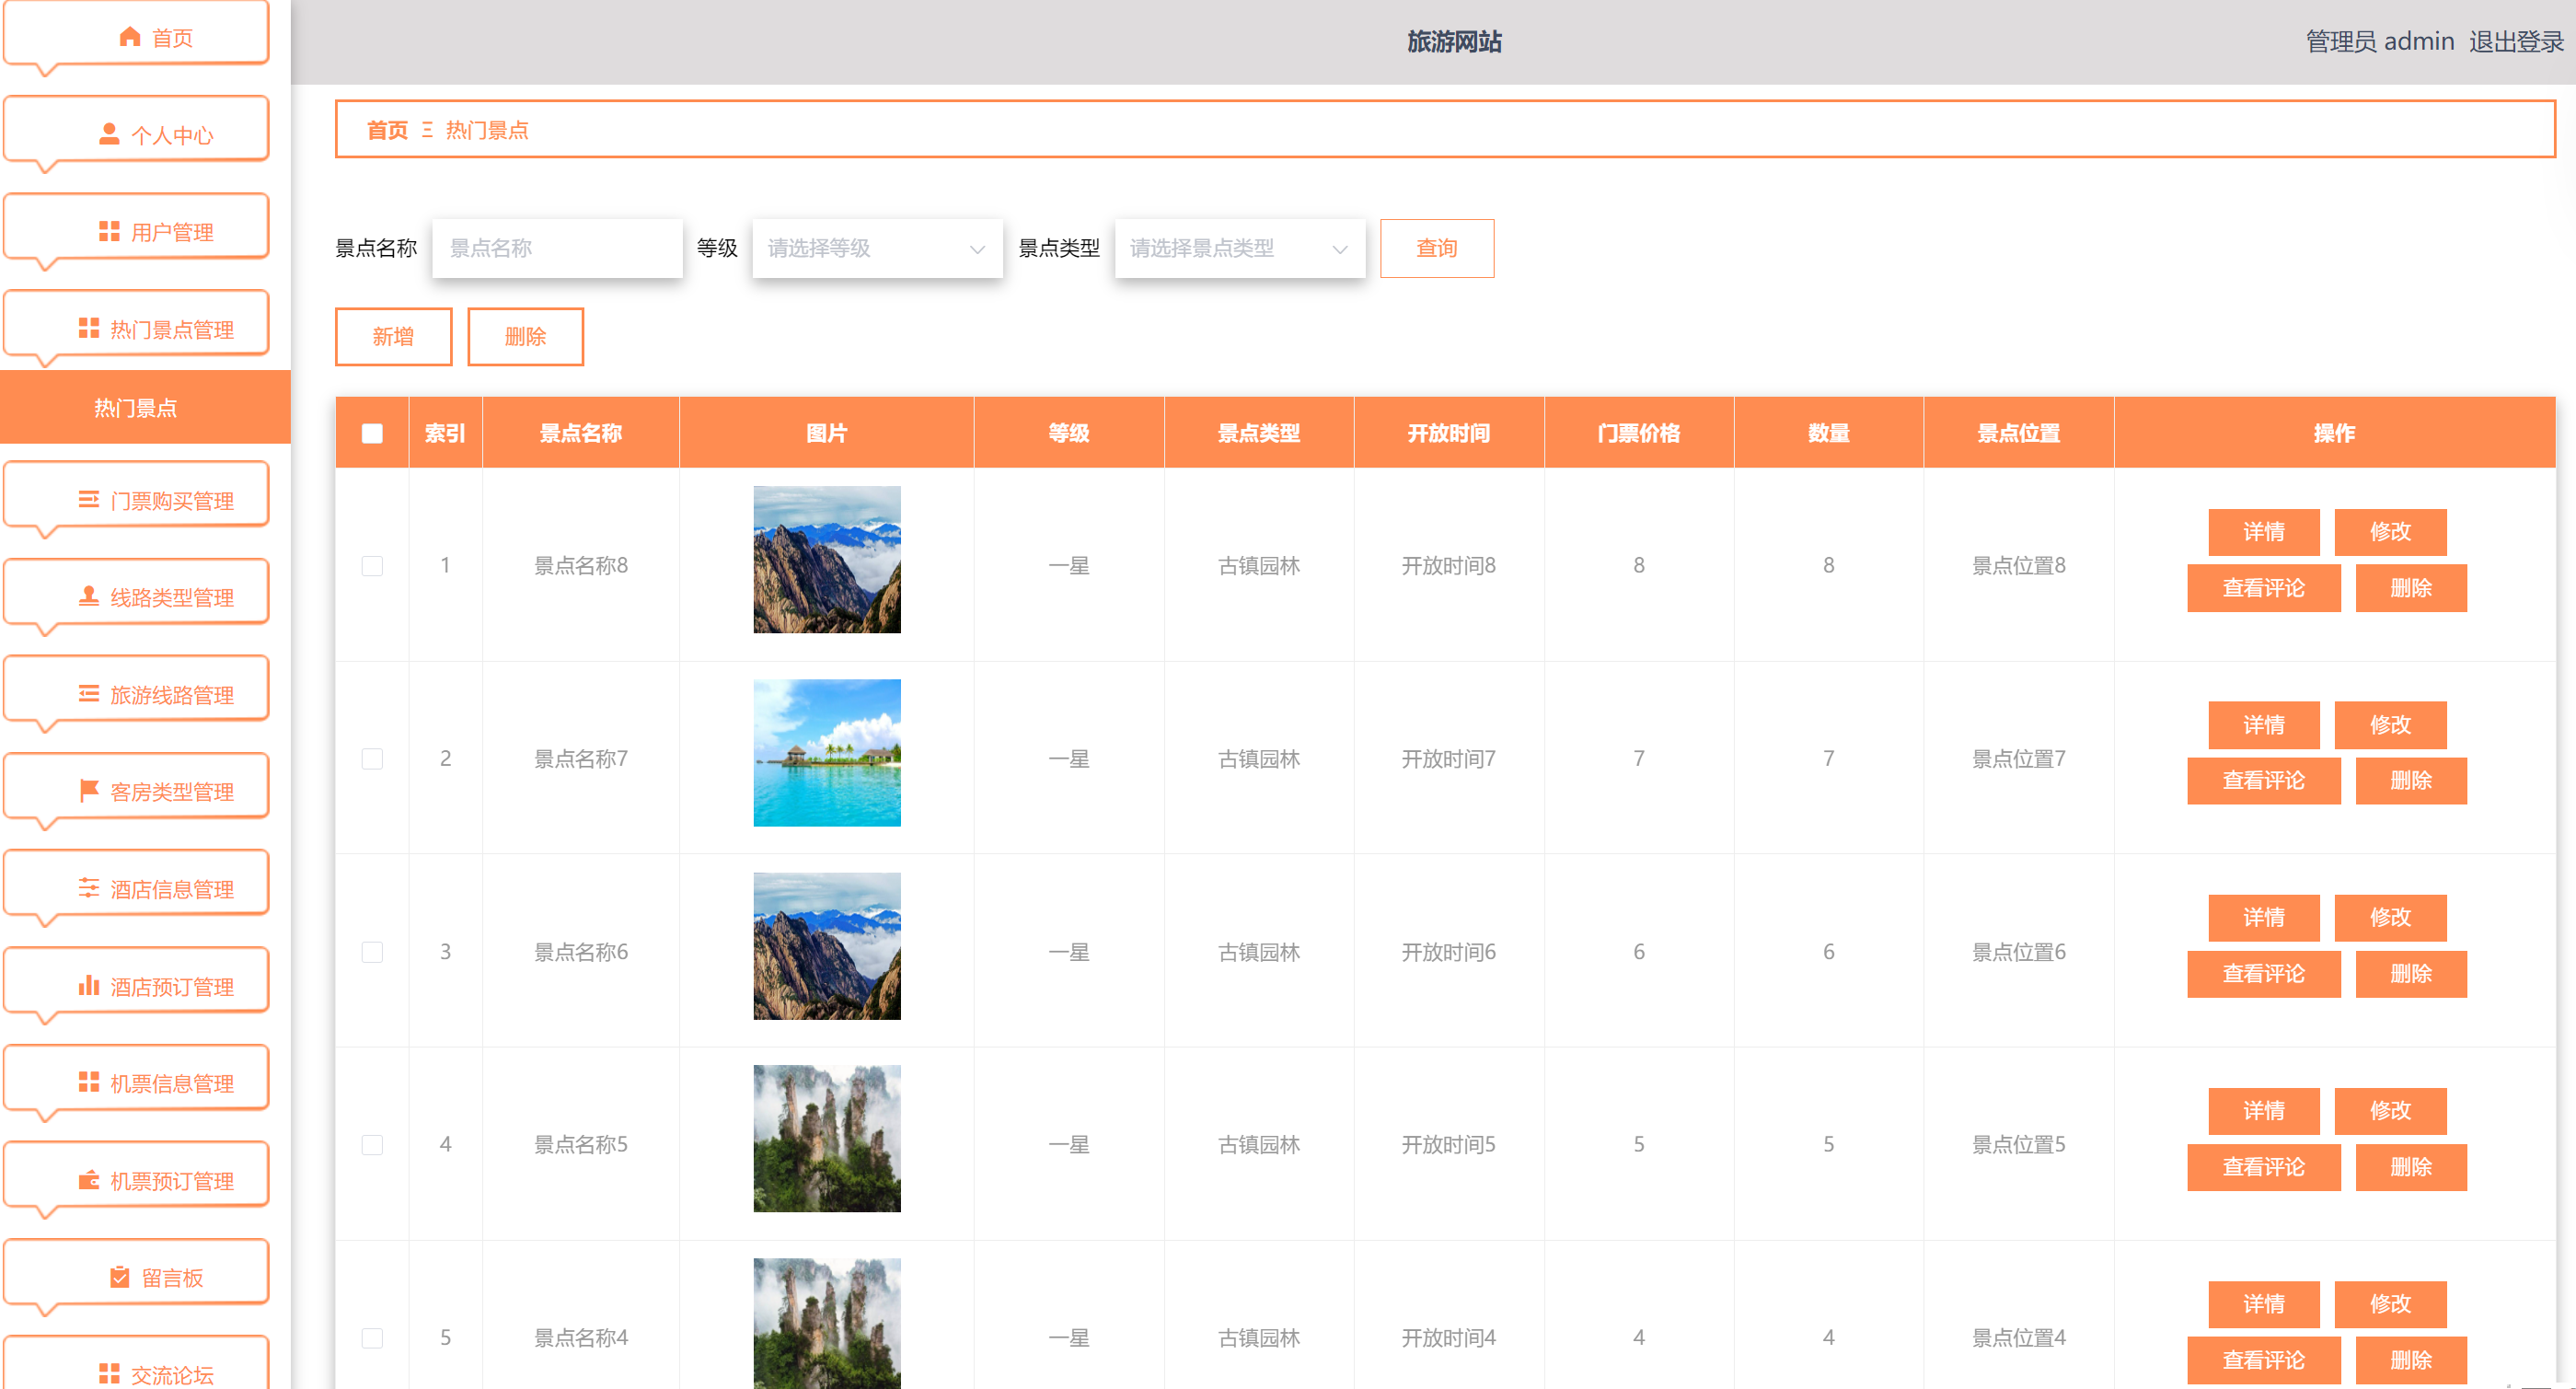Click 修改 for 景点名称5
This screenshot has width=2576, height=1389.
(x=2390, y=1110)
